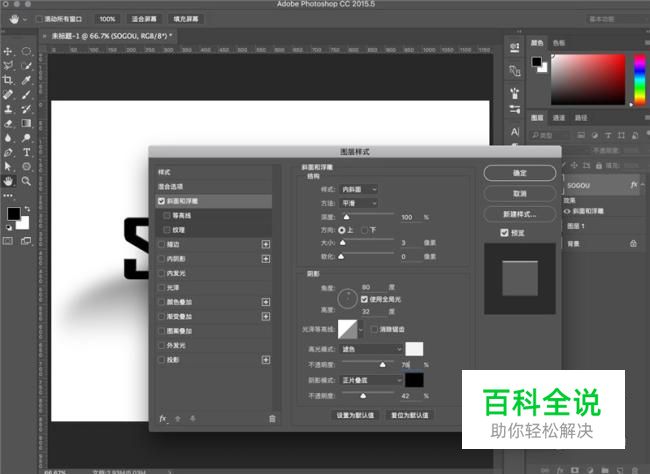Click the trash icon in Layer Style dialog

pyautogui.click(x=272, y=419)
